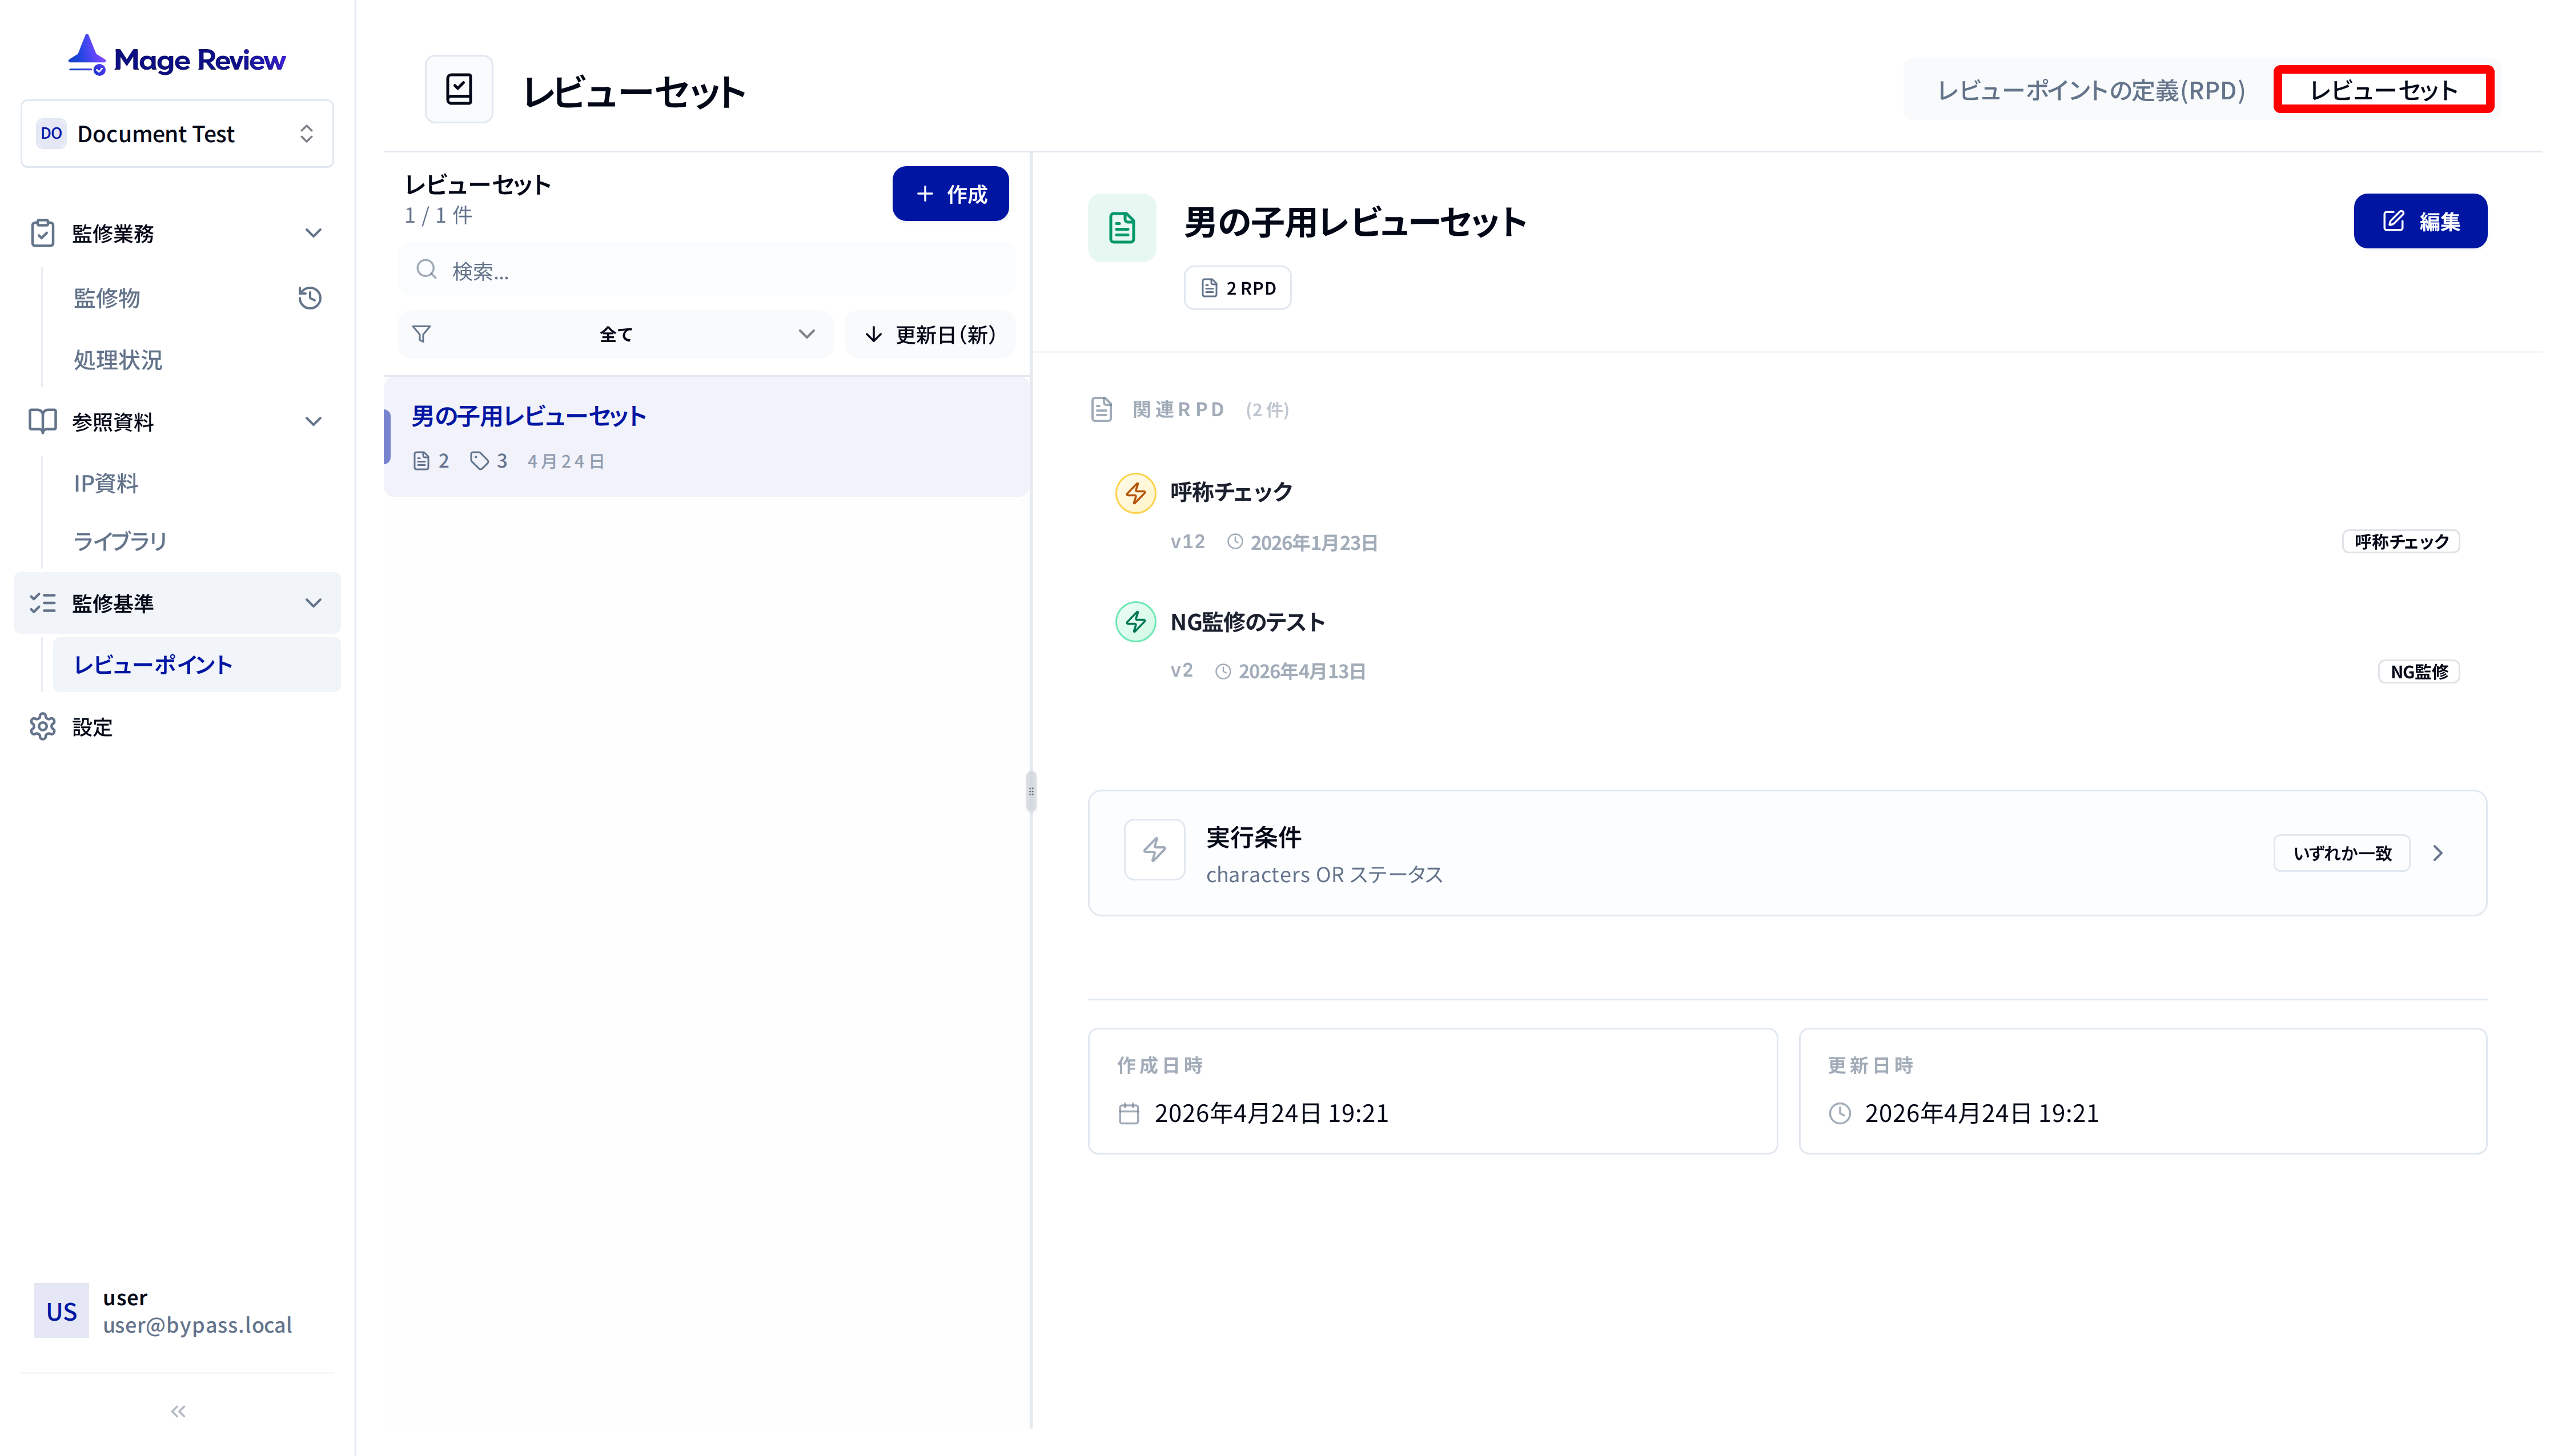Switch to レビューポイントの定義(RPD) tab

2092,90
